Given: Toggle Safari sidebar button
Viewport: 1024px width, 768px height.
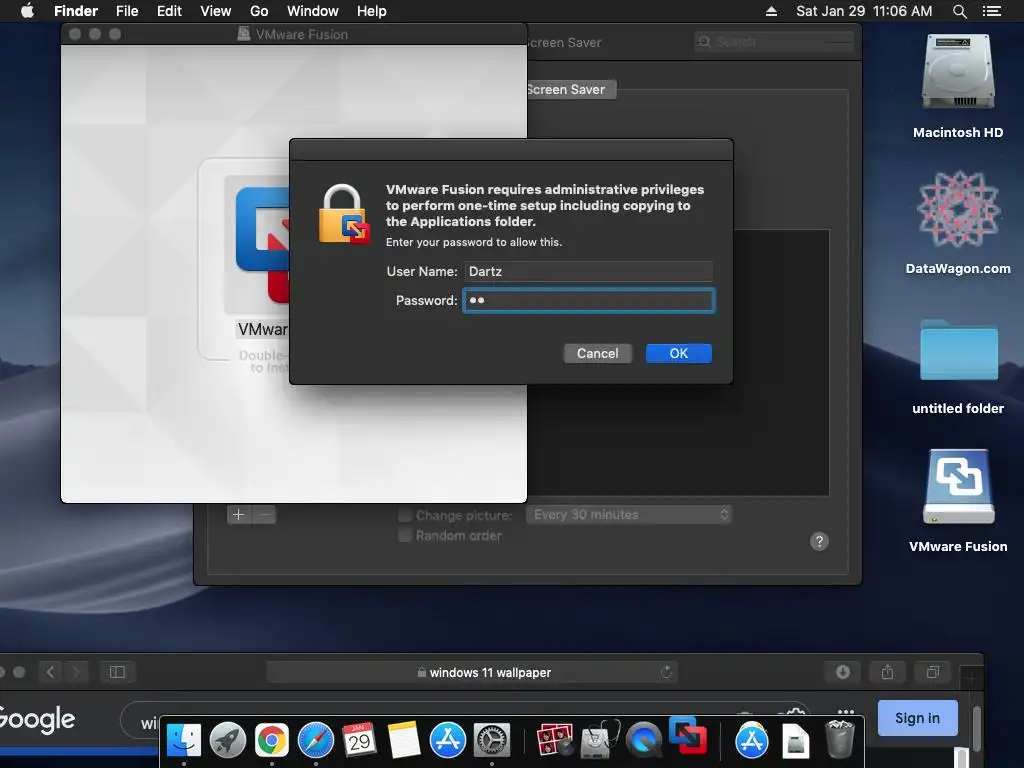Looking at the screenshot, I should click(118, 671).
